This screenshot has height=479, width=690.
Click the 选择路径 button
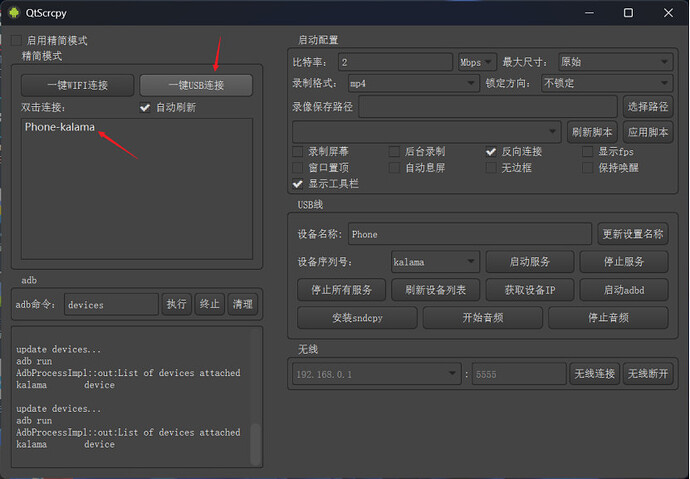tap(647, 106)
